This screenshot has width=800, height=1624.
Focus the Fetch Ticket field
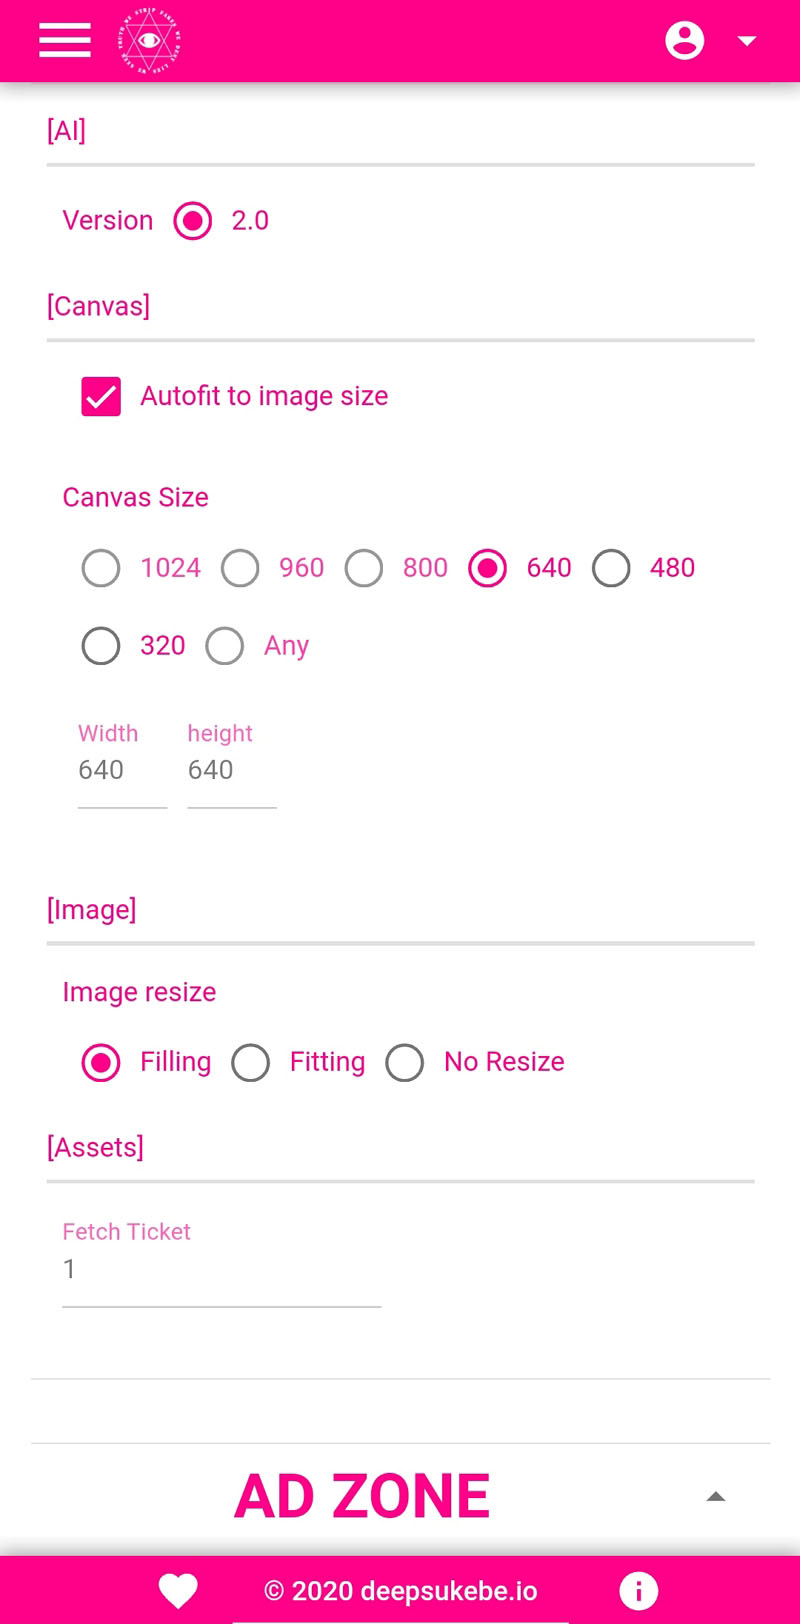click(x=221, y=1270)
